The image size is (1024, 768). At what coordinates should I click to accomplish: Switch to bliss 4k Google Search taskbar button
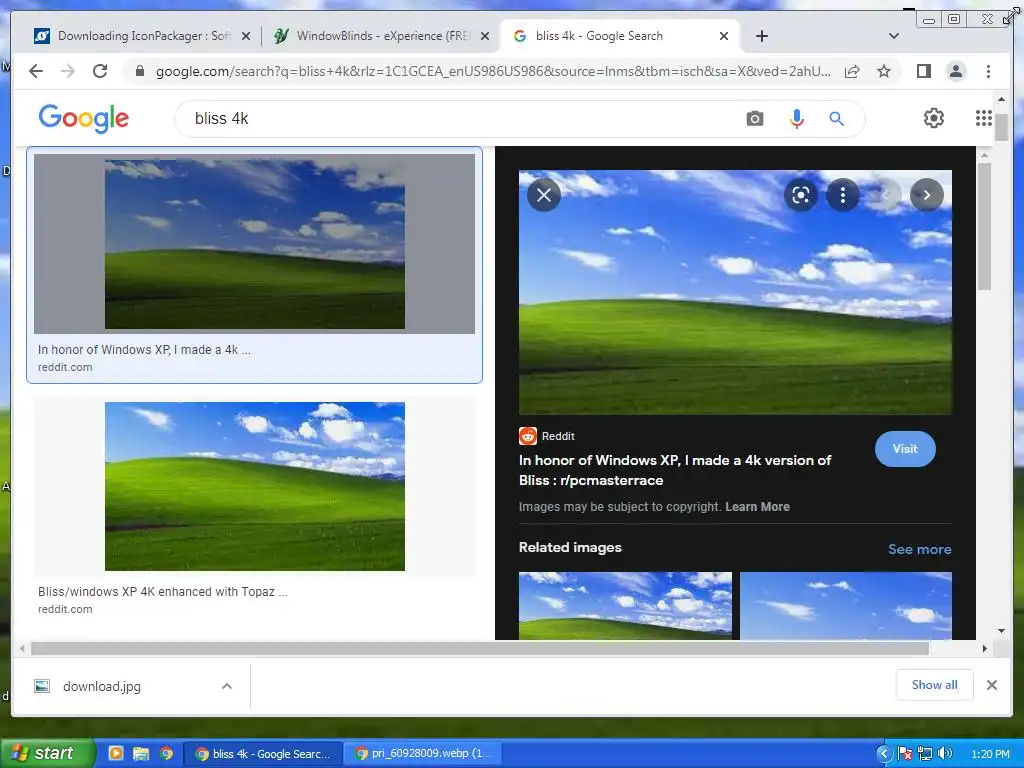(x=263, y=753)
